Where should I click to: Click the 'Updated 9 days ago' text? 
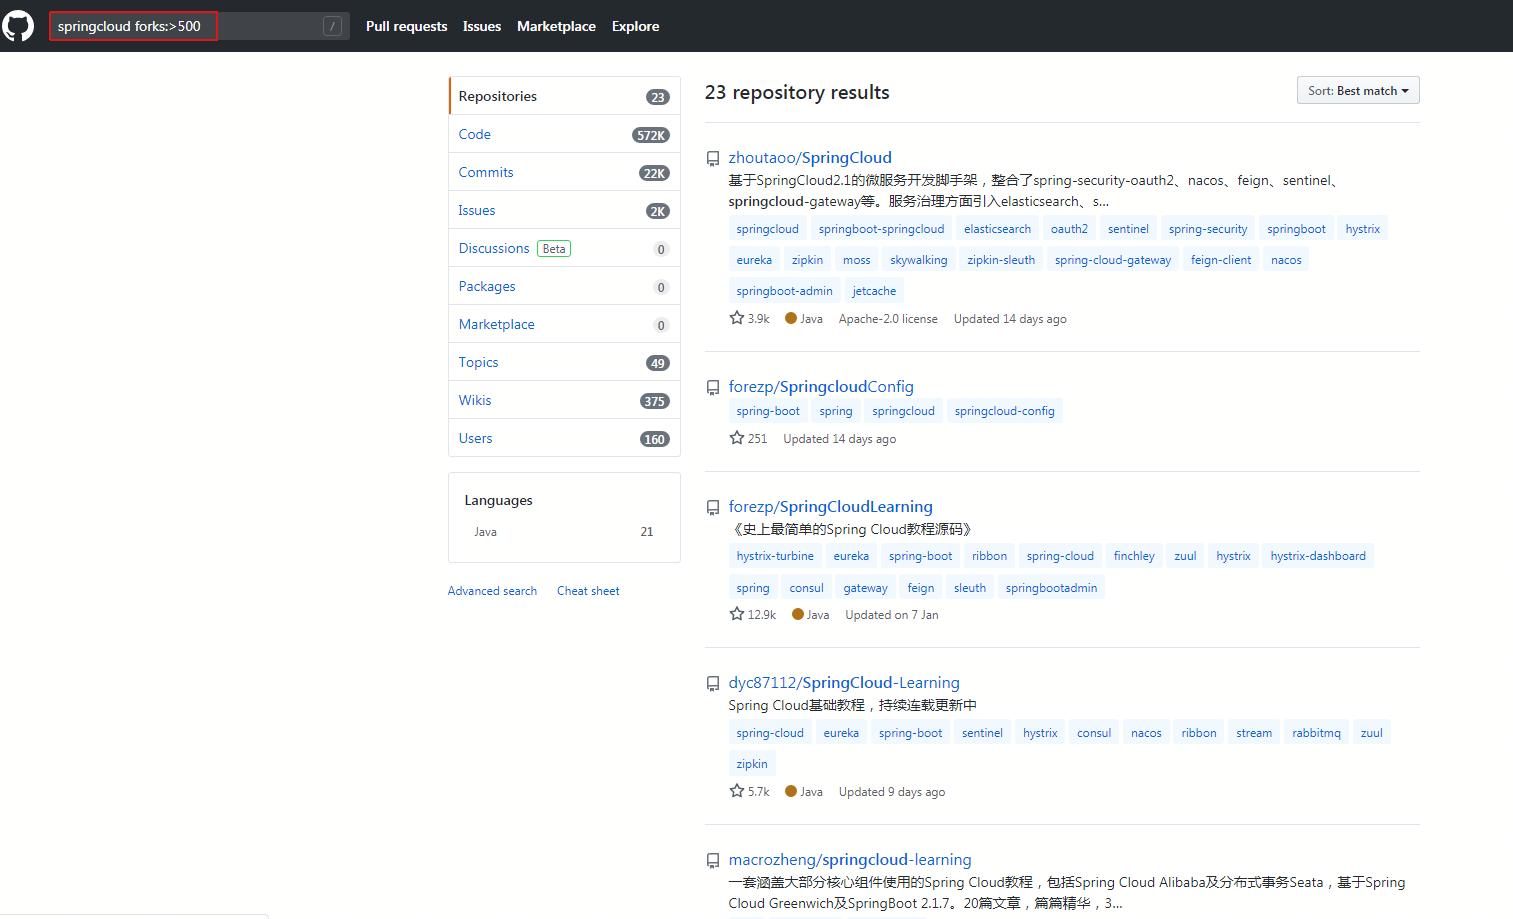tap(892, 792)
